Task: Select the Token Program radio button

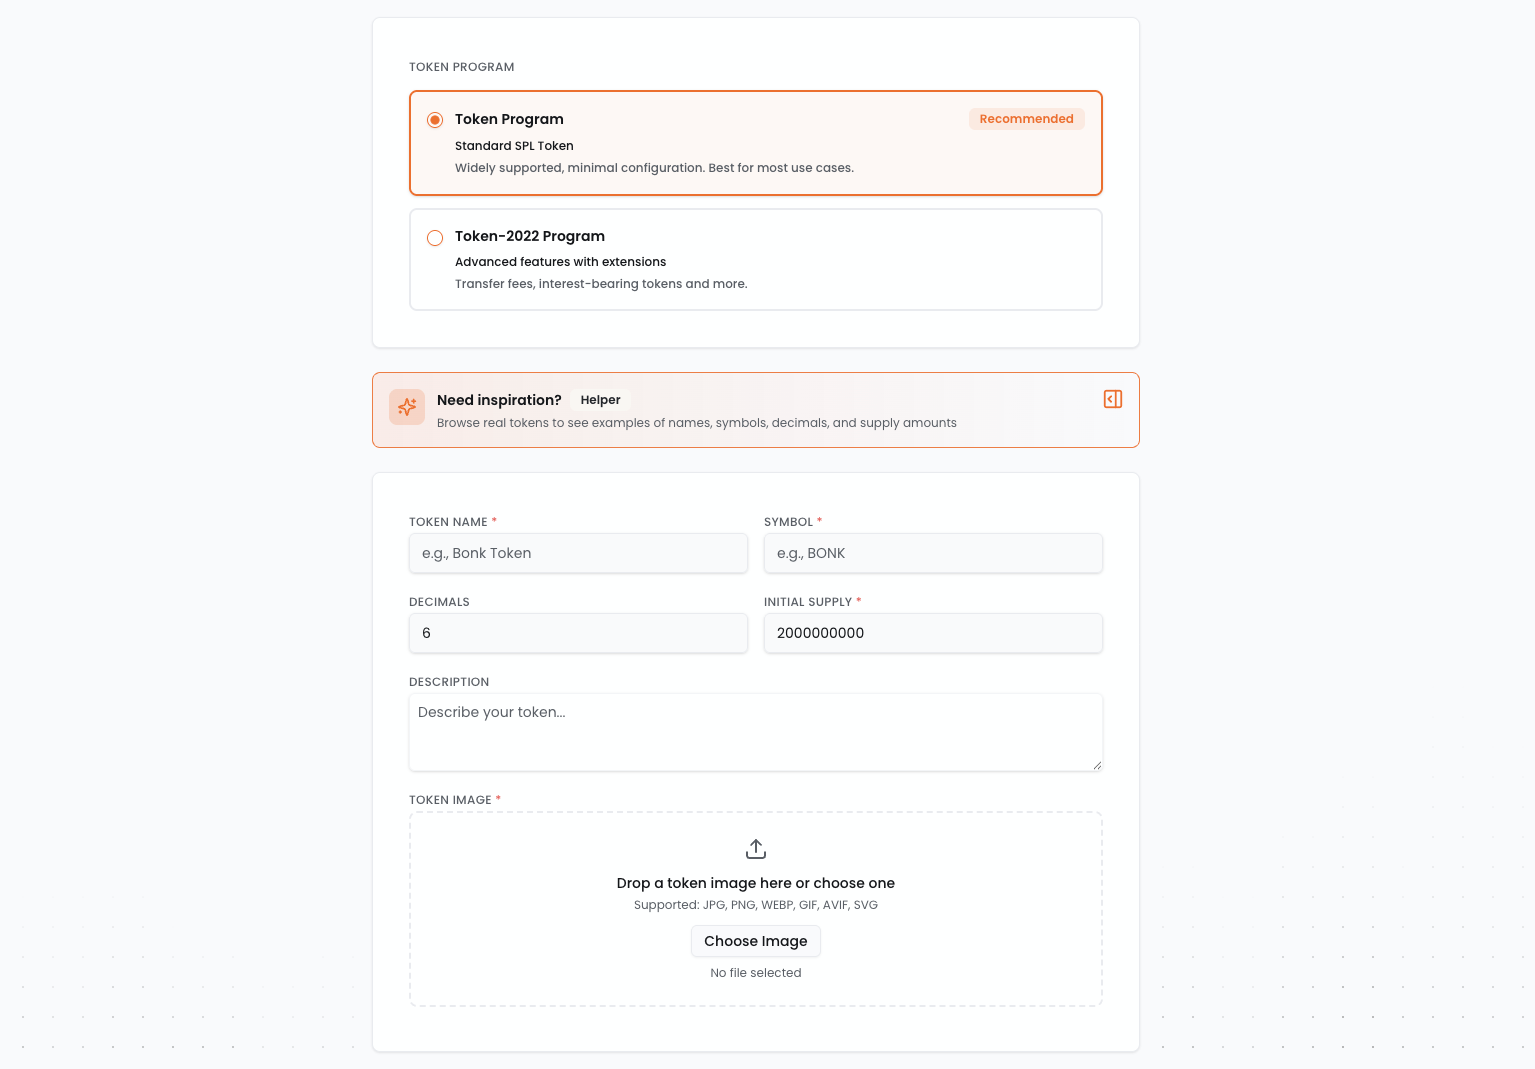Action: coord(435,120)
